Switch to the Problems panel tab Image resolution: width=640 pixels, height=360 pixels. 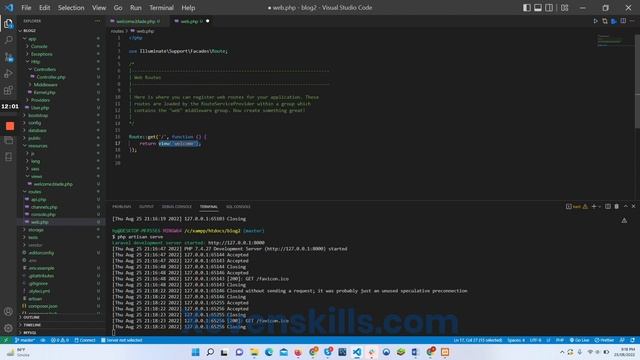[122, 207]
